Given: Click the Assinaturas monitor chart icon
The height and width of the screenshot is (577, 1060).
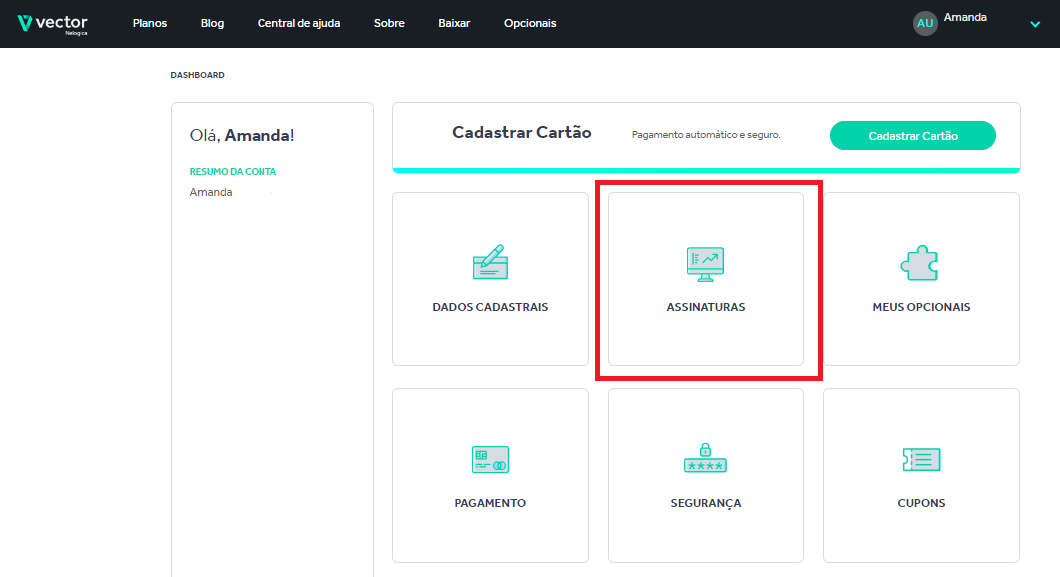Looking at the screenshot, I should pyautogui.click(x=705, y=263).
